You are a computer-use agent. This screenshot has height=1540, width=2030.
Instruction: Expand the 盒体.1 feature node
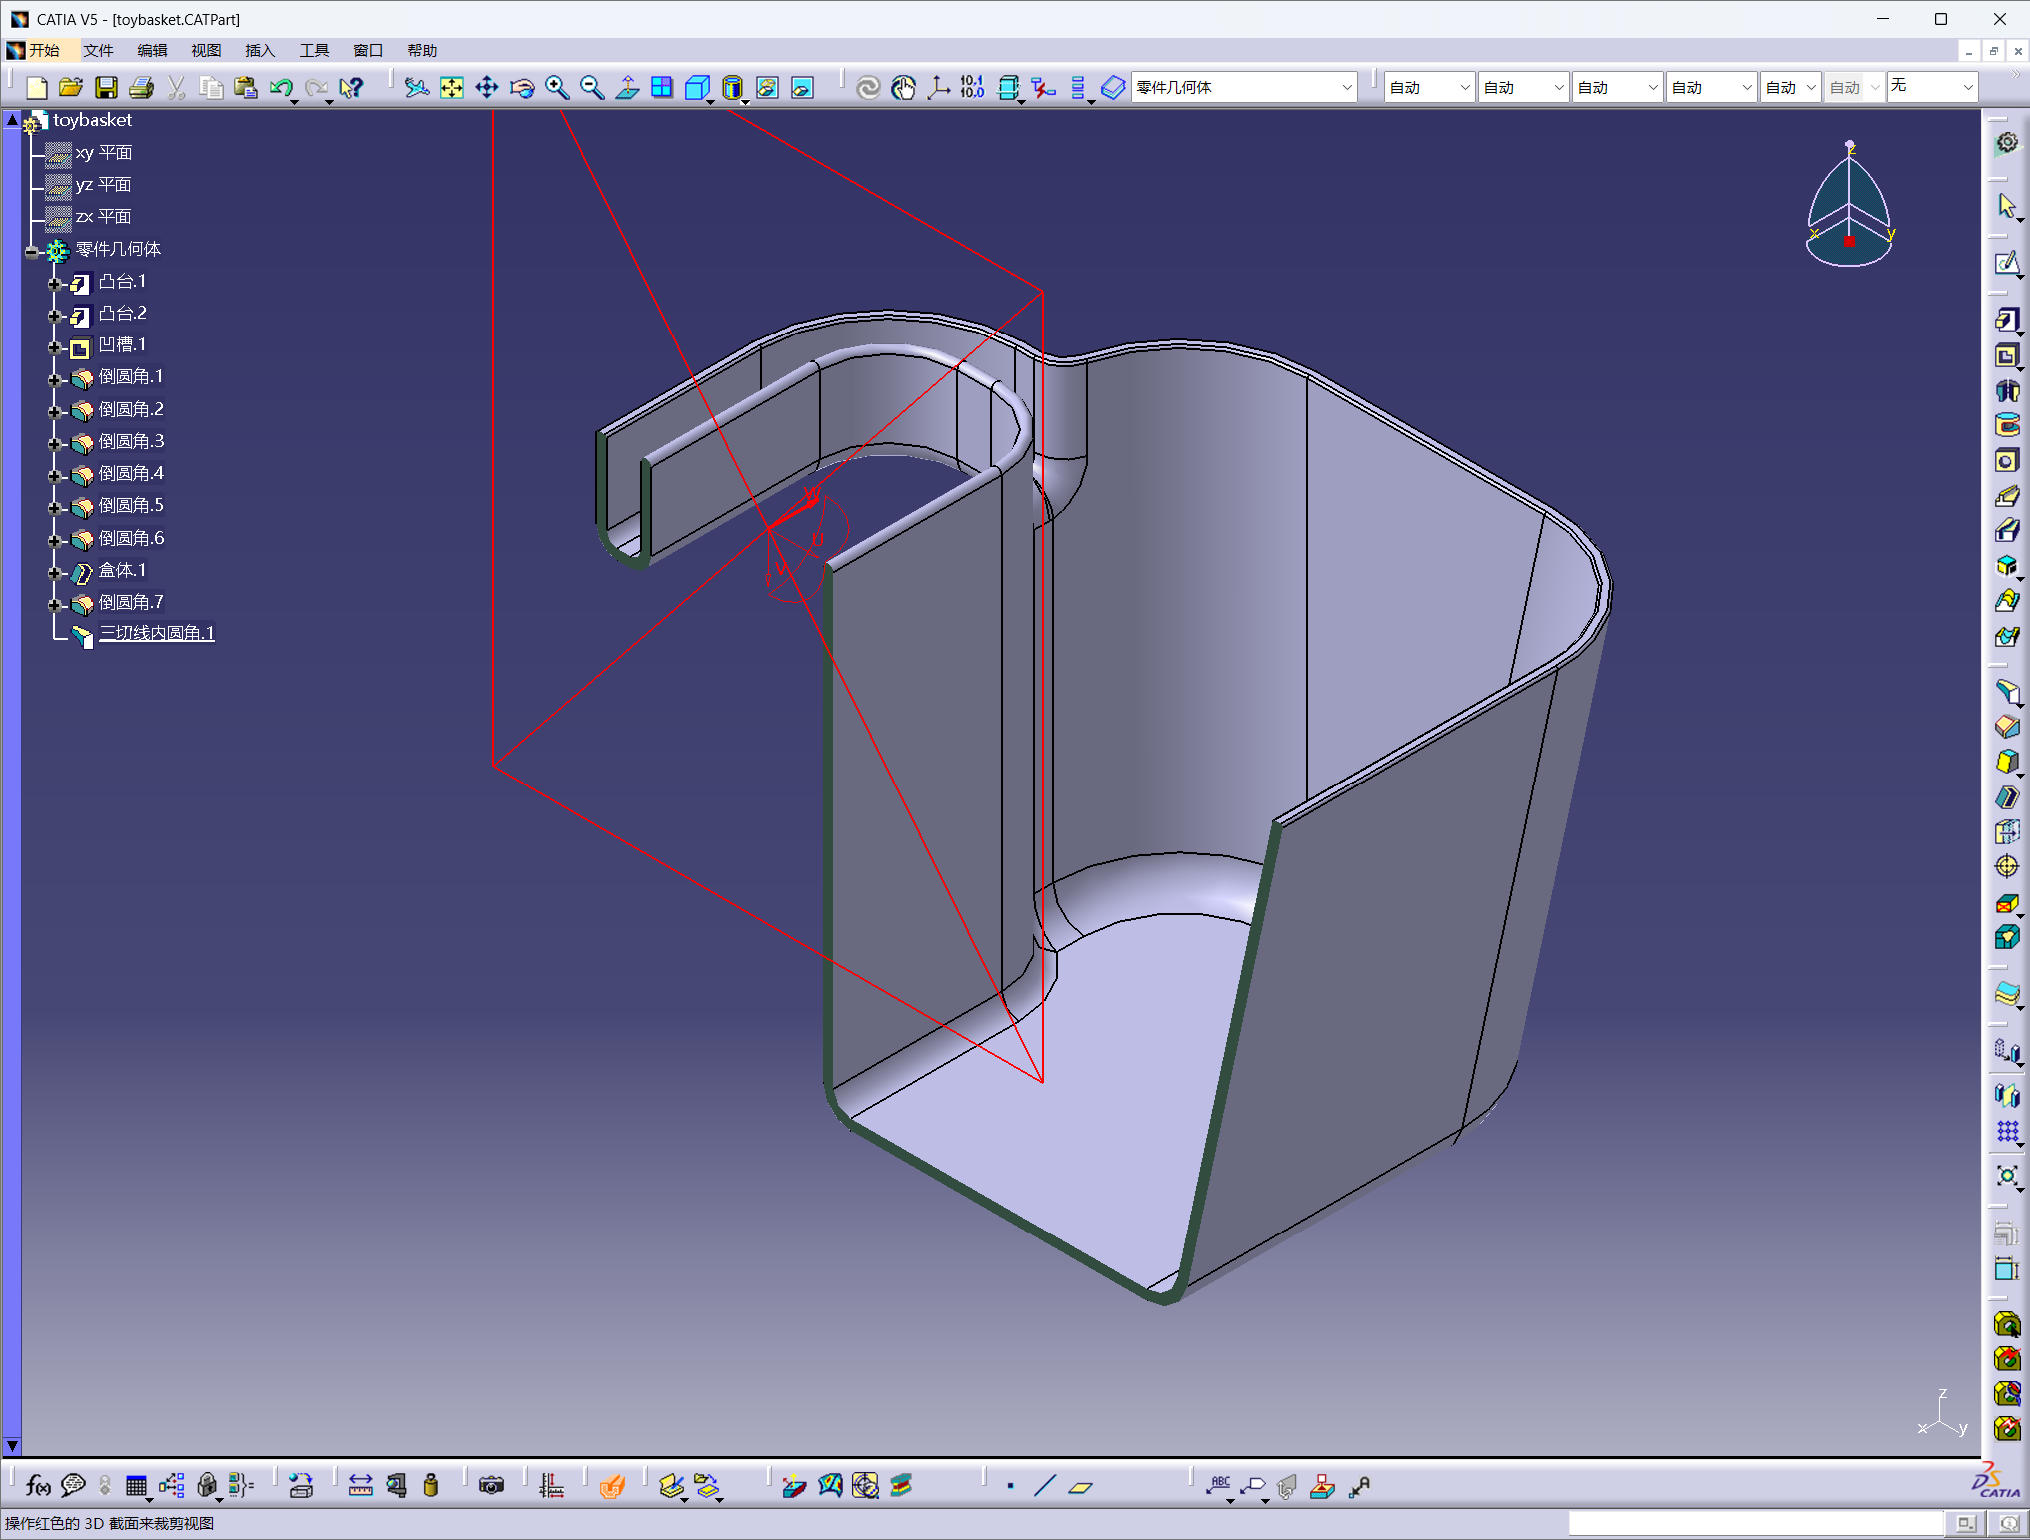[55, 573]
